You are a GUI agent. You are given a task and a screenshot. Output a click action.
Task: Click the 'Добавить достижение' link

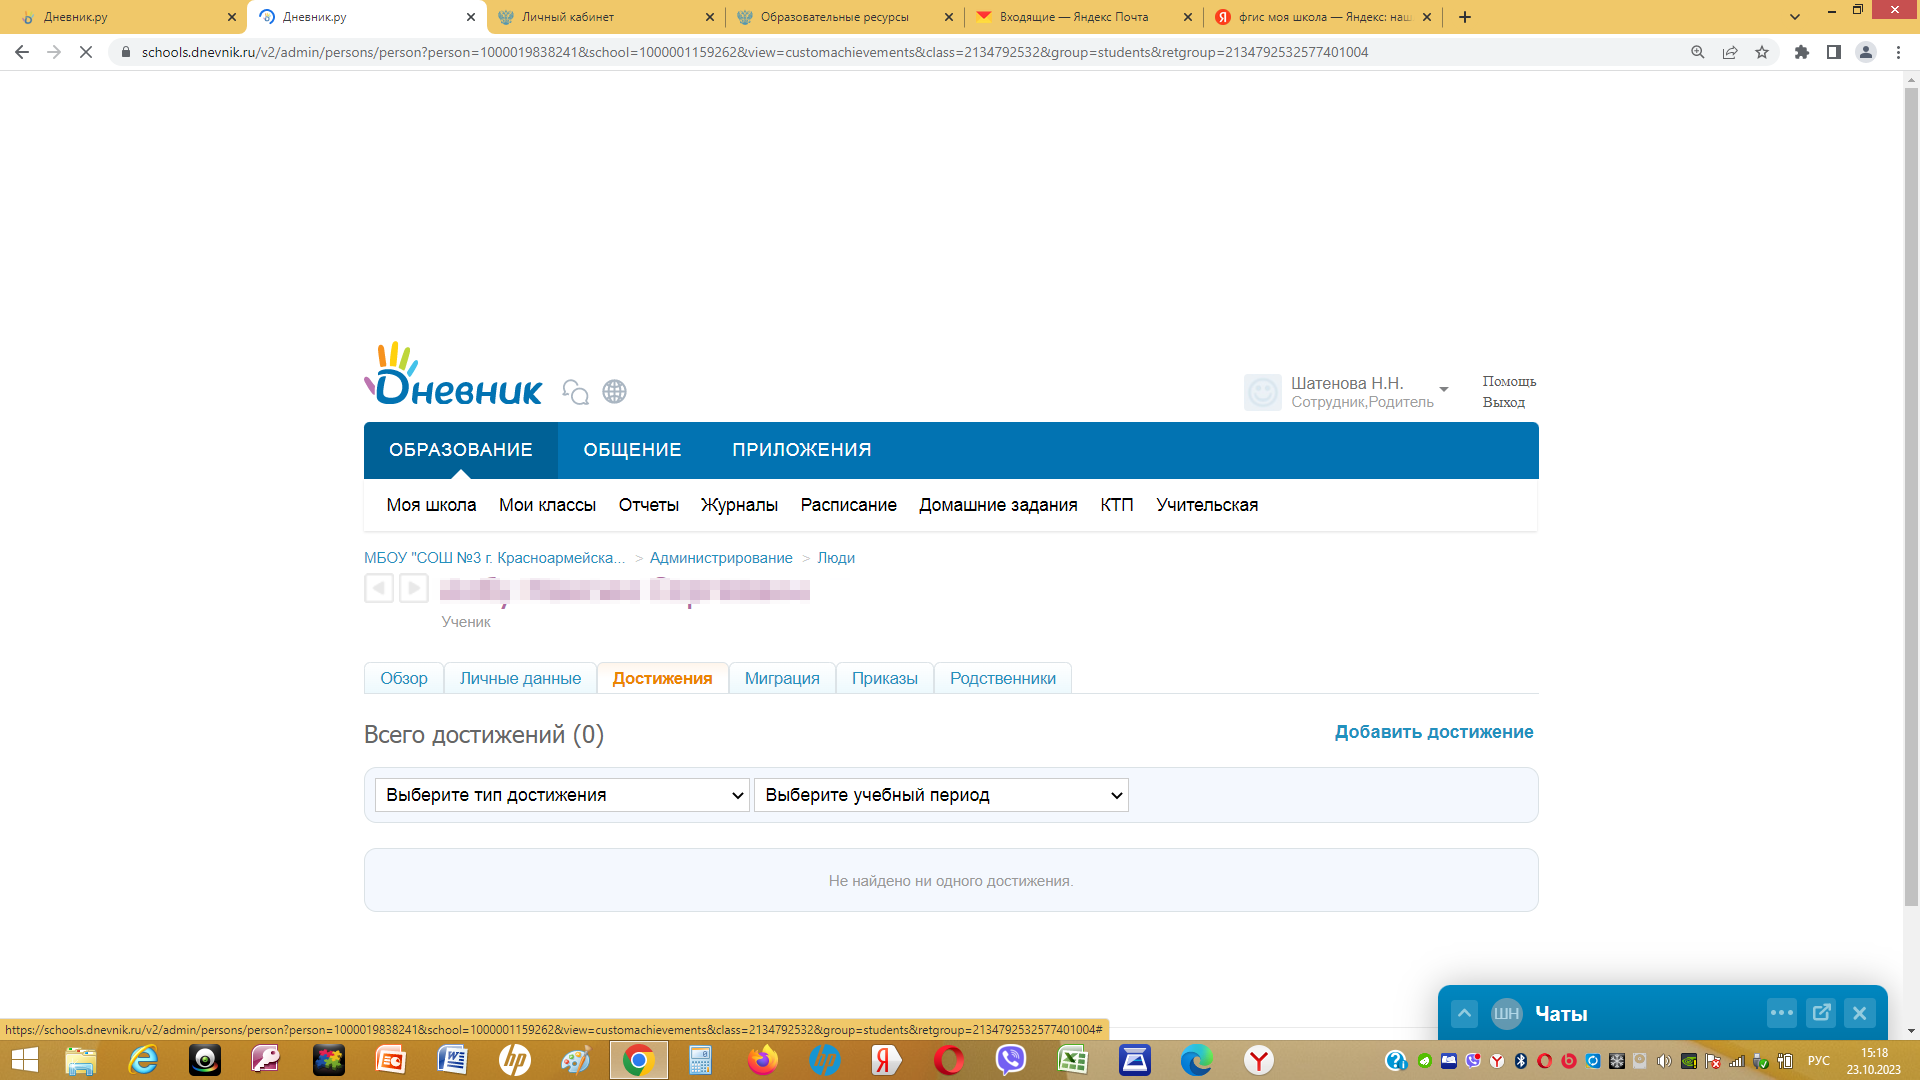[x=1434, y=732]
